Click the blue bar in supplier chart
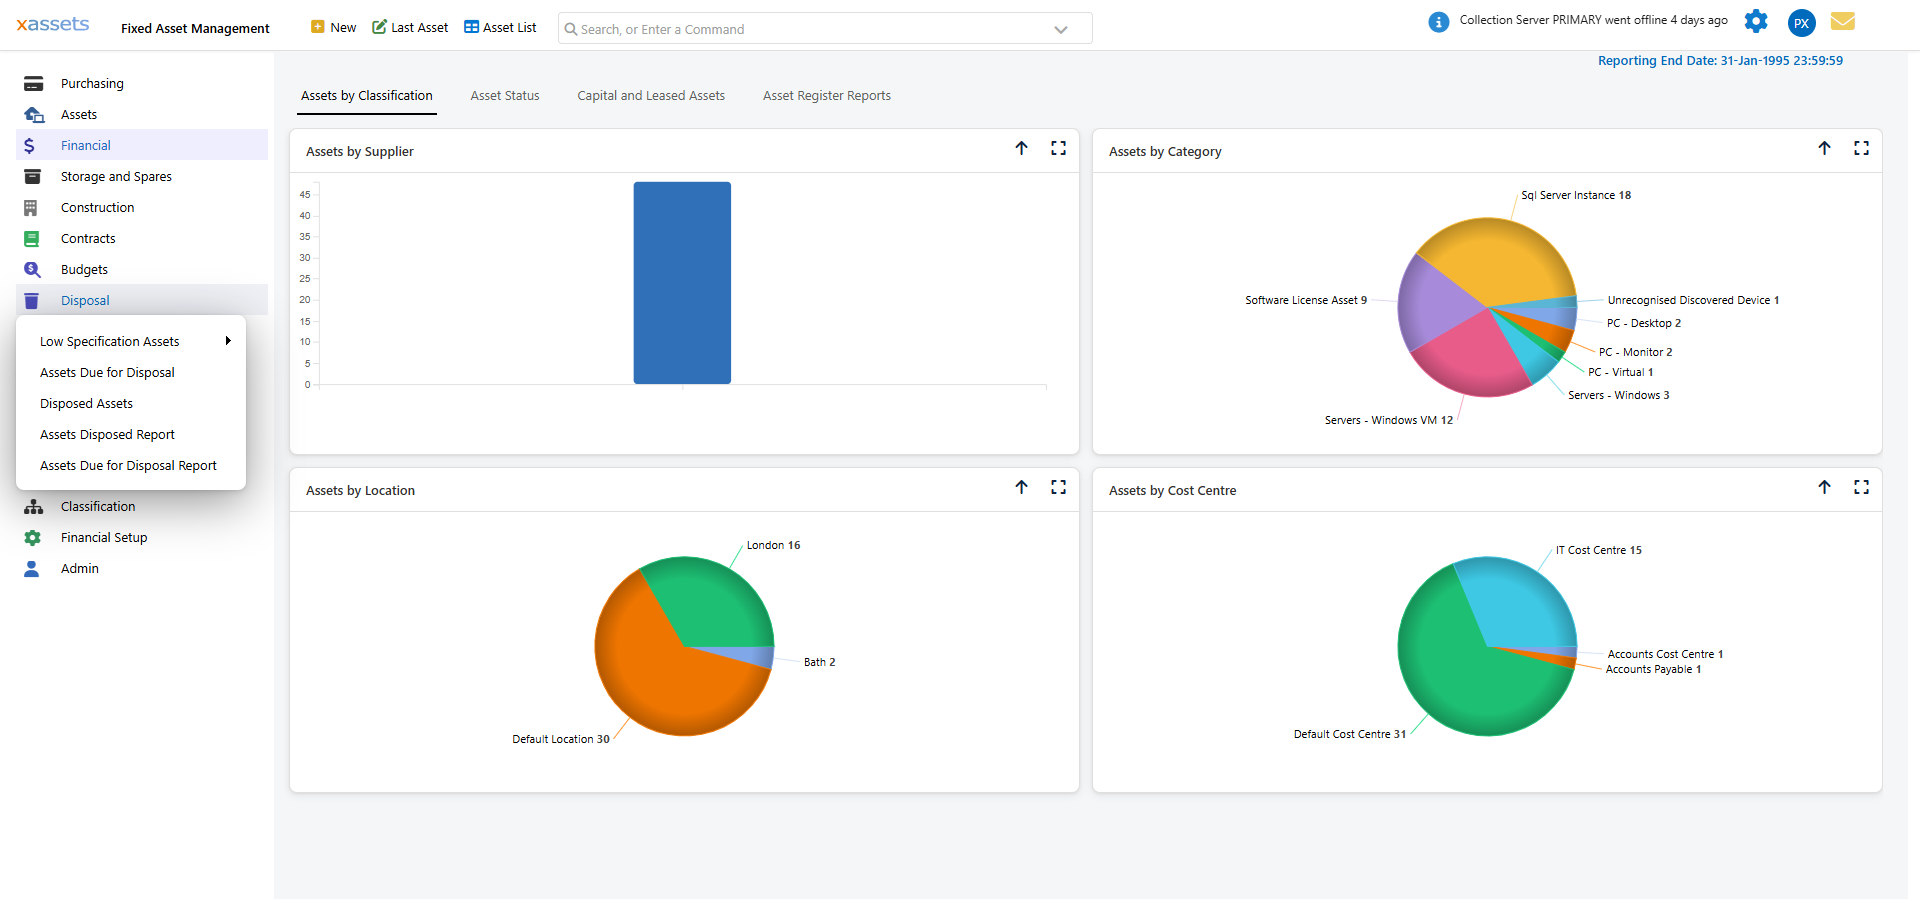Image resolution: width=1920 pixels, height=911 pixels. (x=682, y=283)
